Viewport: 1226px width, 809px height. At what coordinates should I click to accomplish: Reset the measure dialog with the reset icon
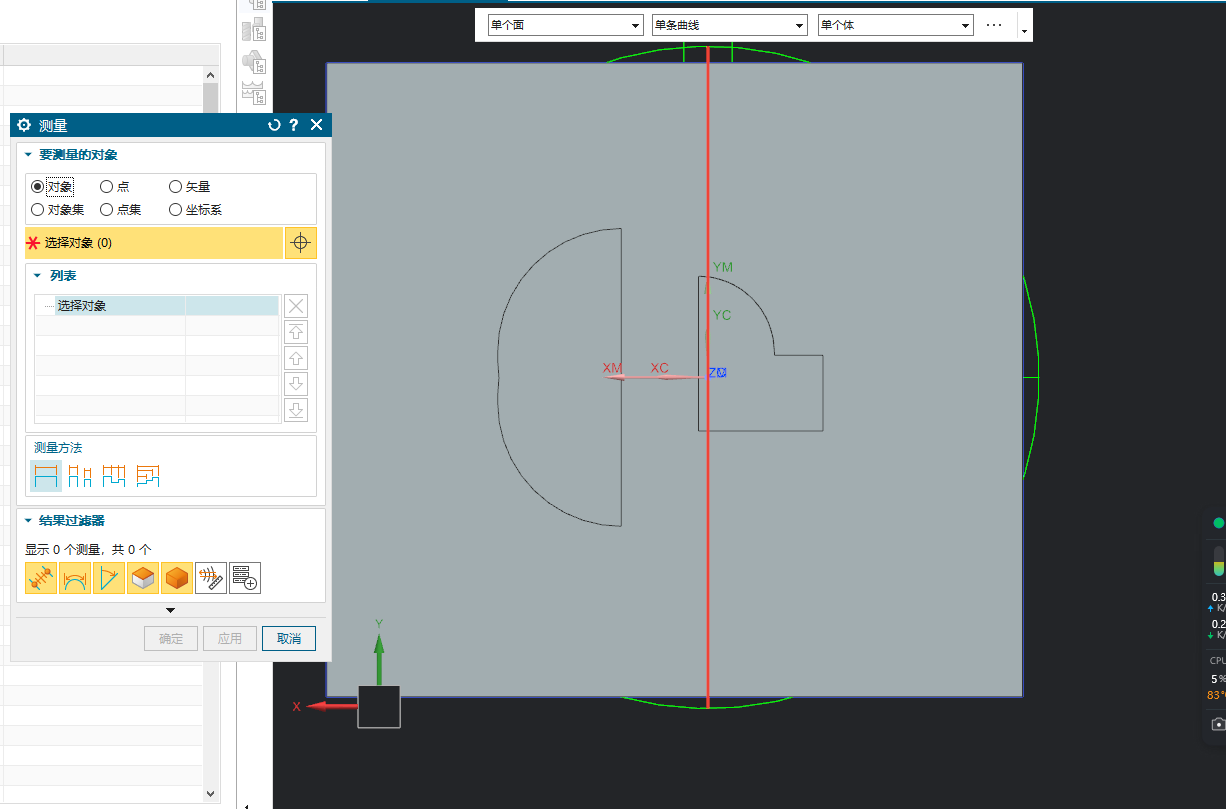(x=274, y=125)
